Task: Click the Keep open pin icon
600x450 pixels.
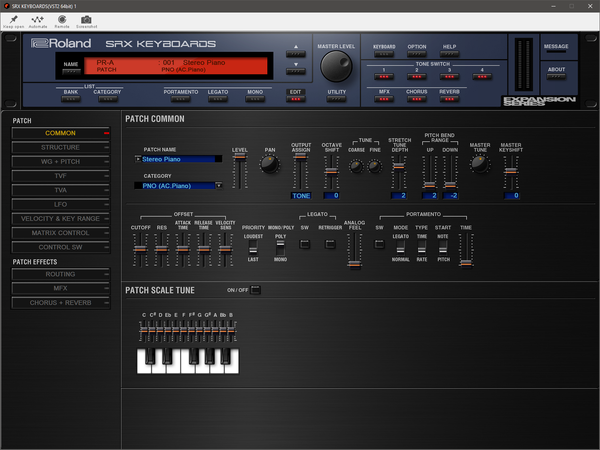Action: (x=13, y=21)
